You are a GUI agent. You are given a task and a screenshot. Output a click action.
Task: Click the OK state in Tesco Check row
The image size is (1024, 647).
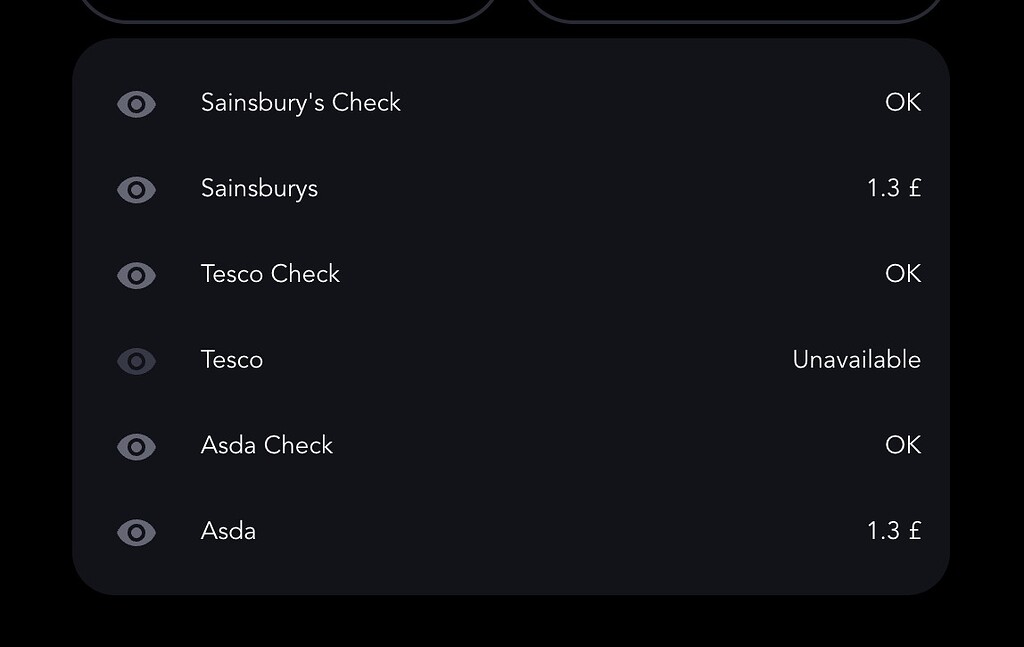click(902, 275)
